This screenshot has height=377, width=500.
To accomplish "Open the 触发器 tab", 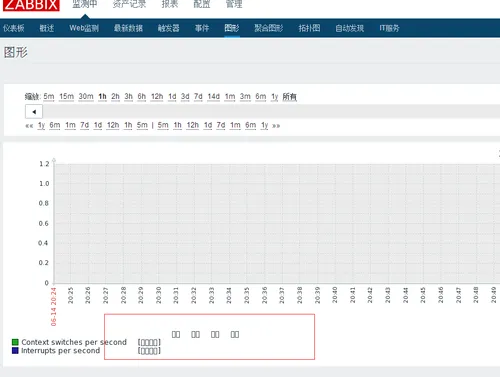I will (169, 28).
